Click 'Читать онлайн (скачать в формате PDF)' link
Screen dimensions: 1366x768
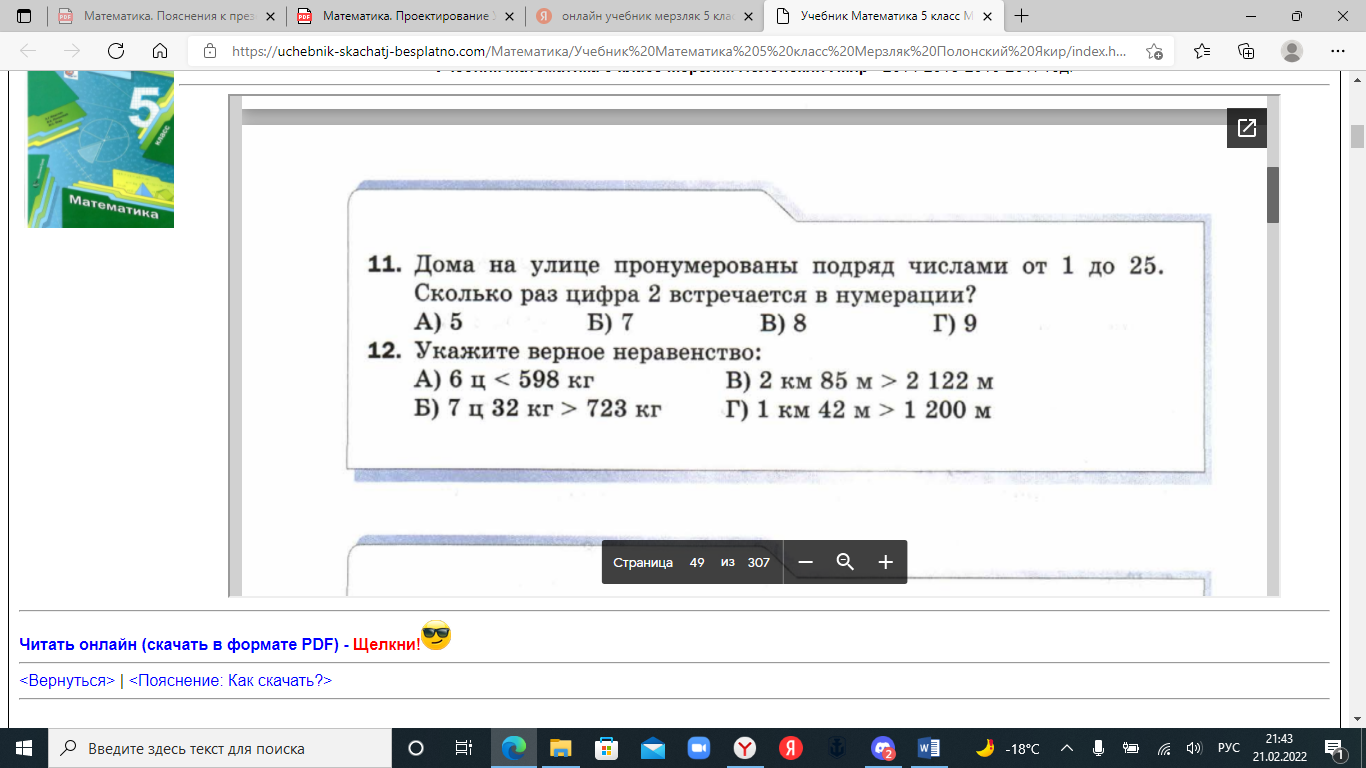click(x=180, y=645)
